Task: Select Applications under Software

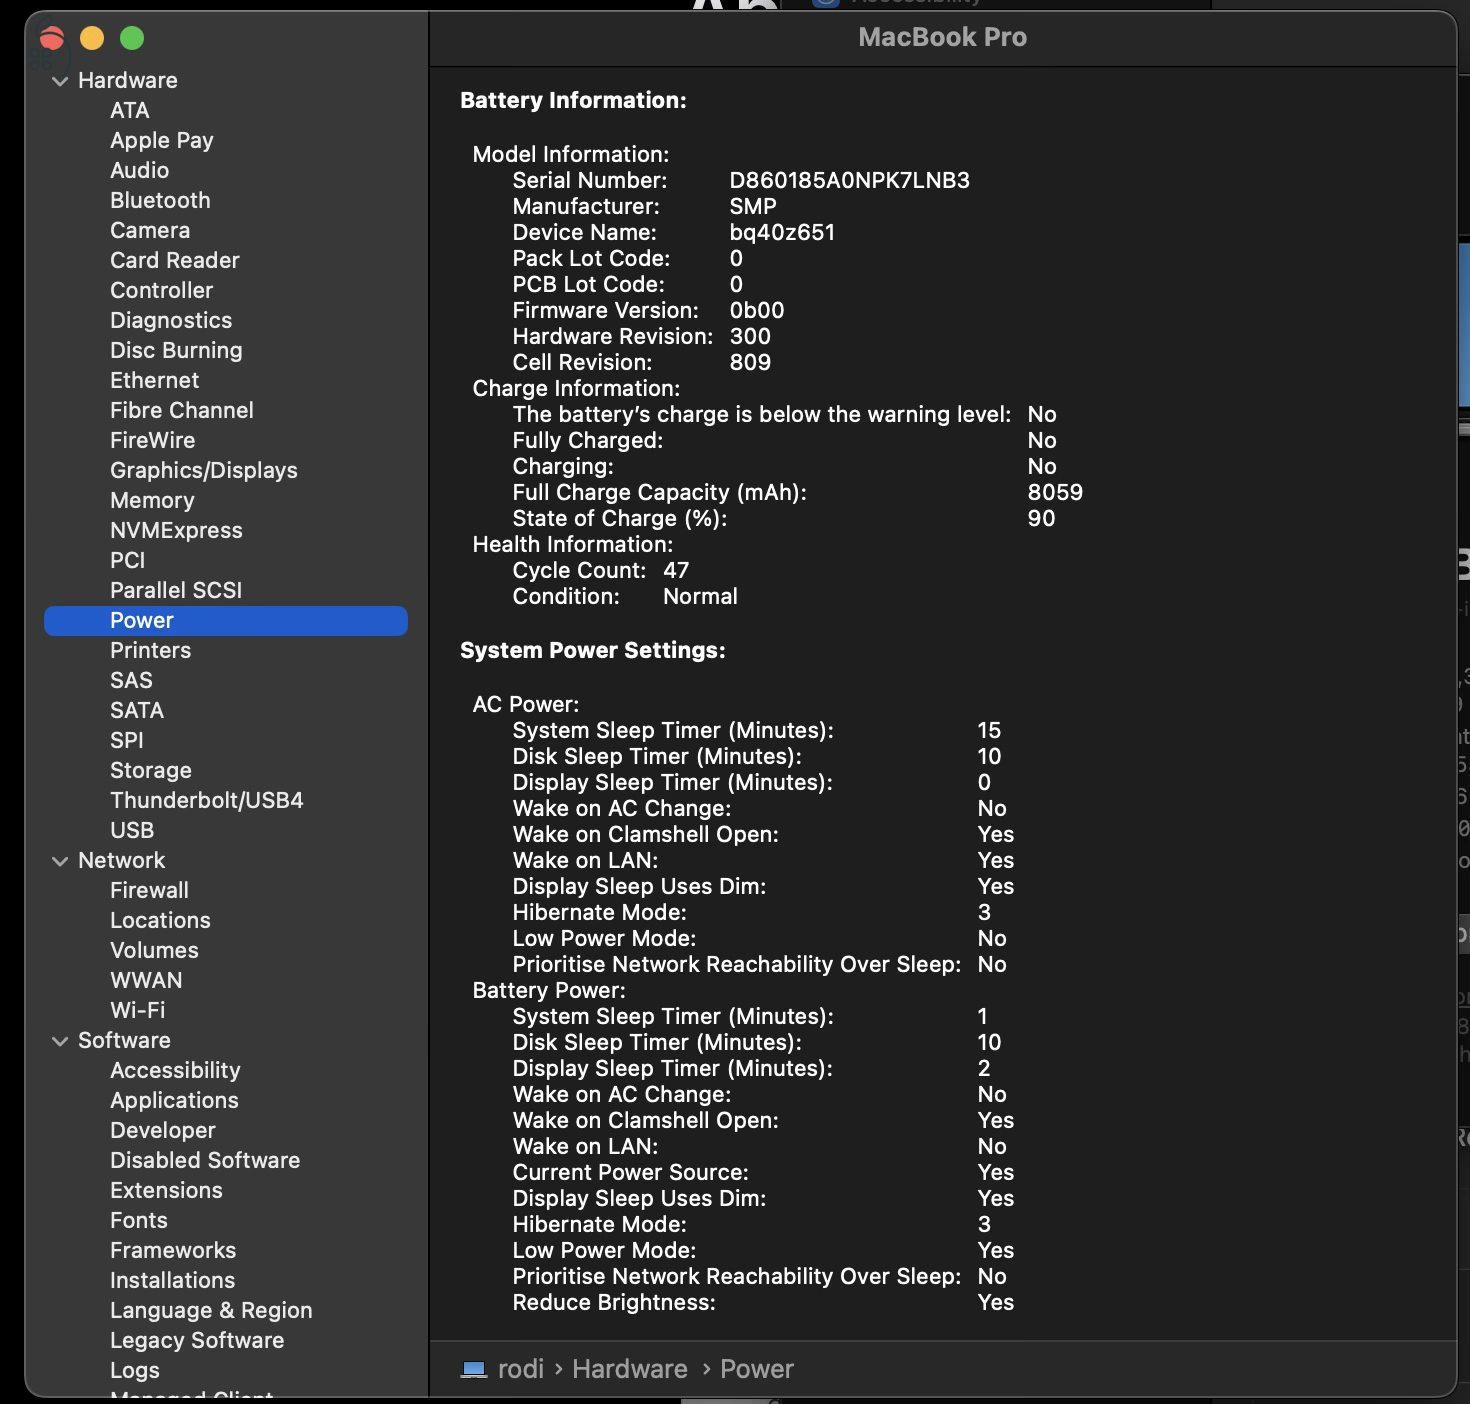Action: pos(174,1100)
